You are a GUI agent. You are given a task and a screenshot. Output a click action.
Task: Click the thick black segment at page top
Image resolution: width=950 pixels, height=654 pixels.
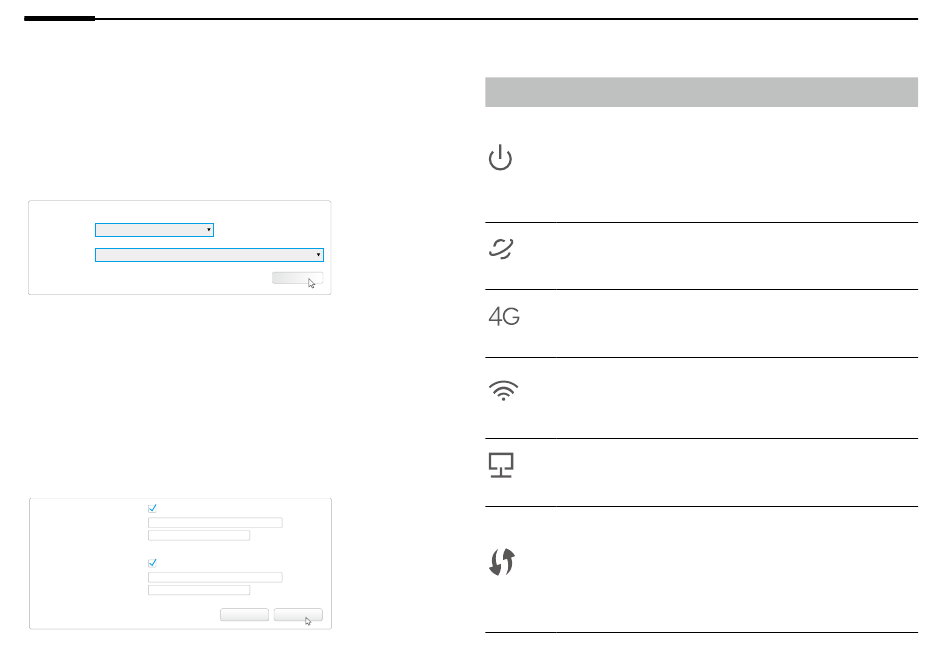pyautogui.click(x=59, y=19)
